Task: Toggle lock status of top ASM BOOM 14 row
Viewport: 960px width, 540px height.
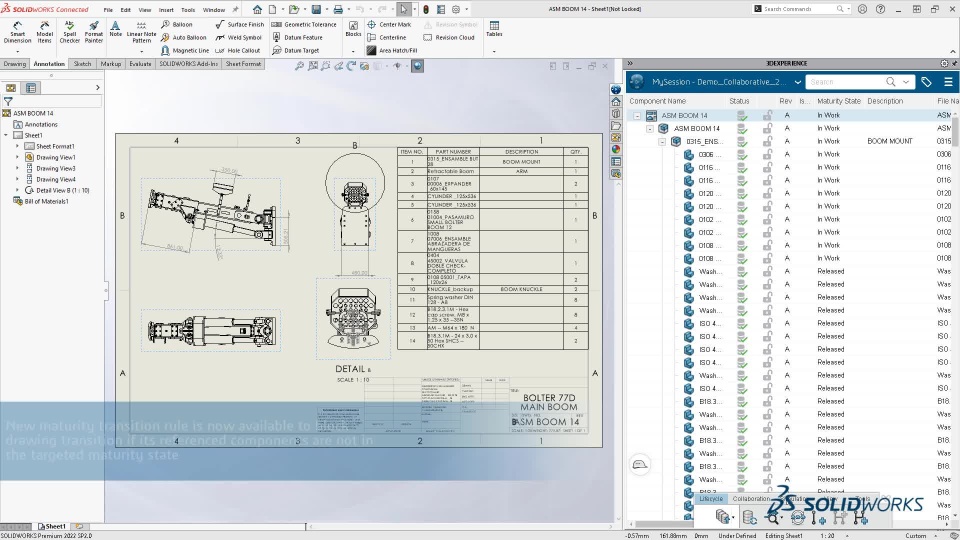Action: [x=767, y=115]
